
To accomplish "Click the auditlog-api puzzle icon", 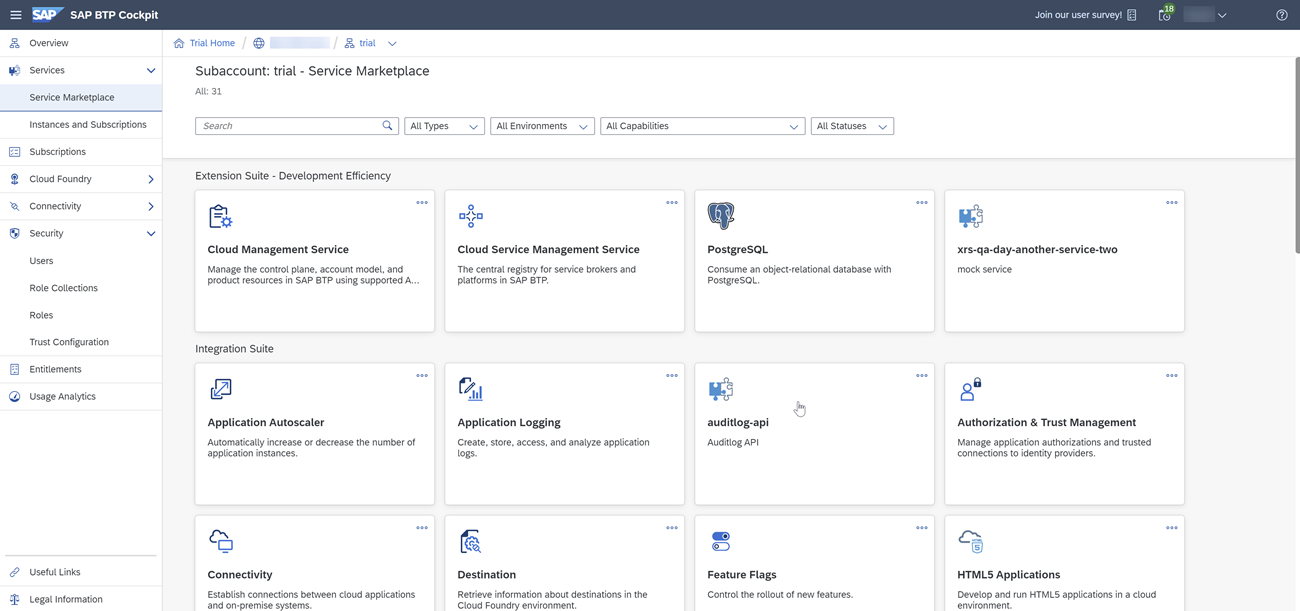I will pos(720,389).
